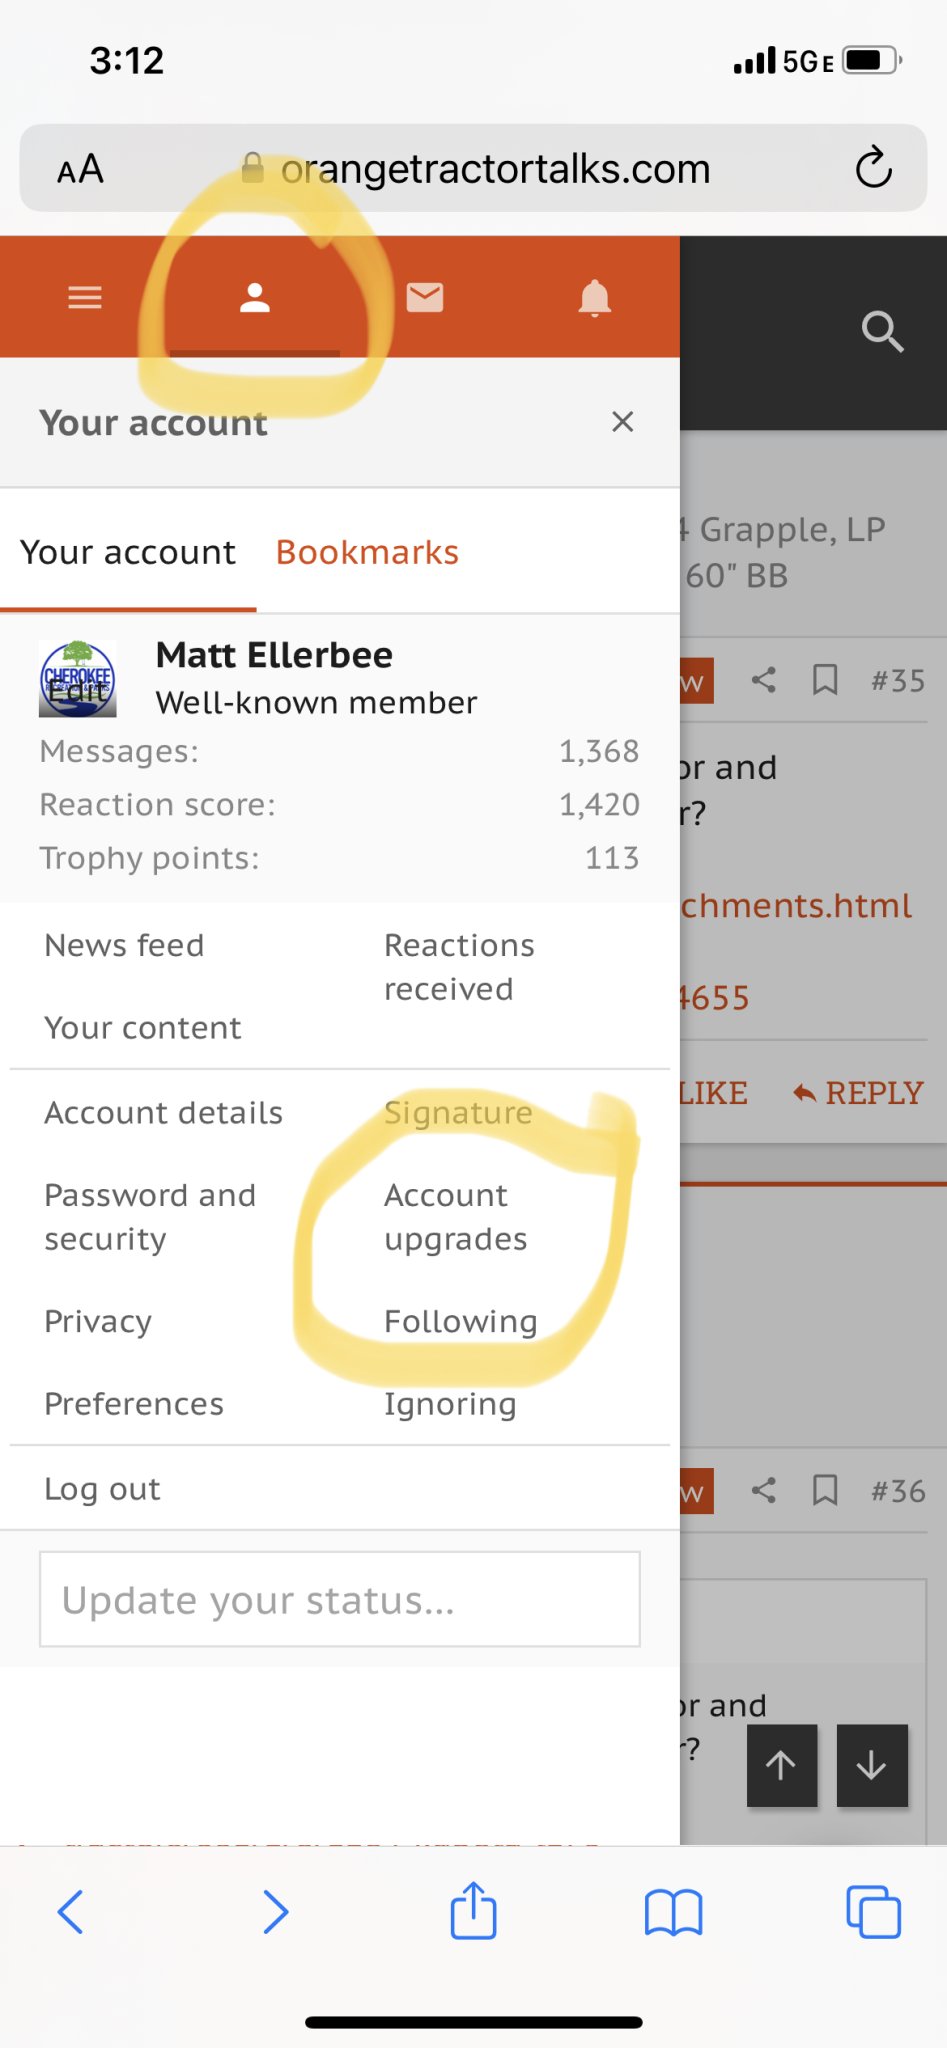947x2048 pixels.
Task: Open Account upgrades link
Action: [456, 1217]
